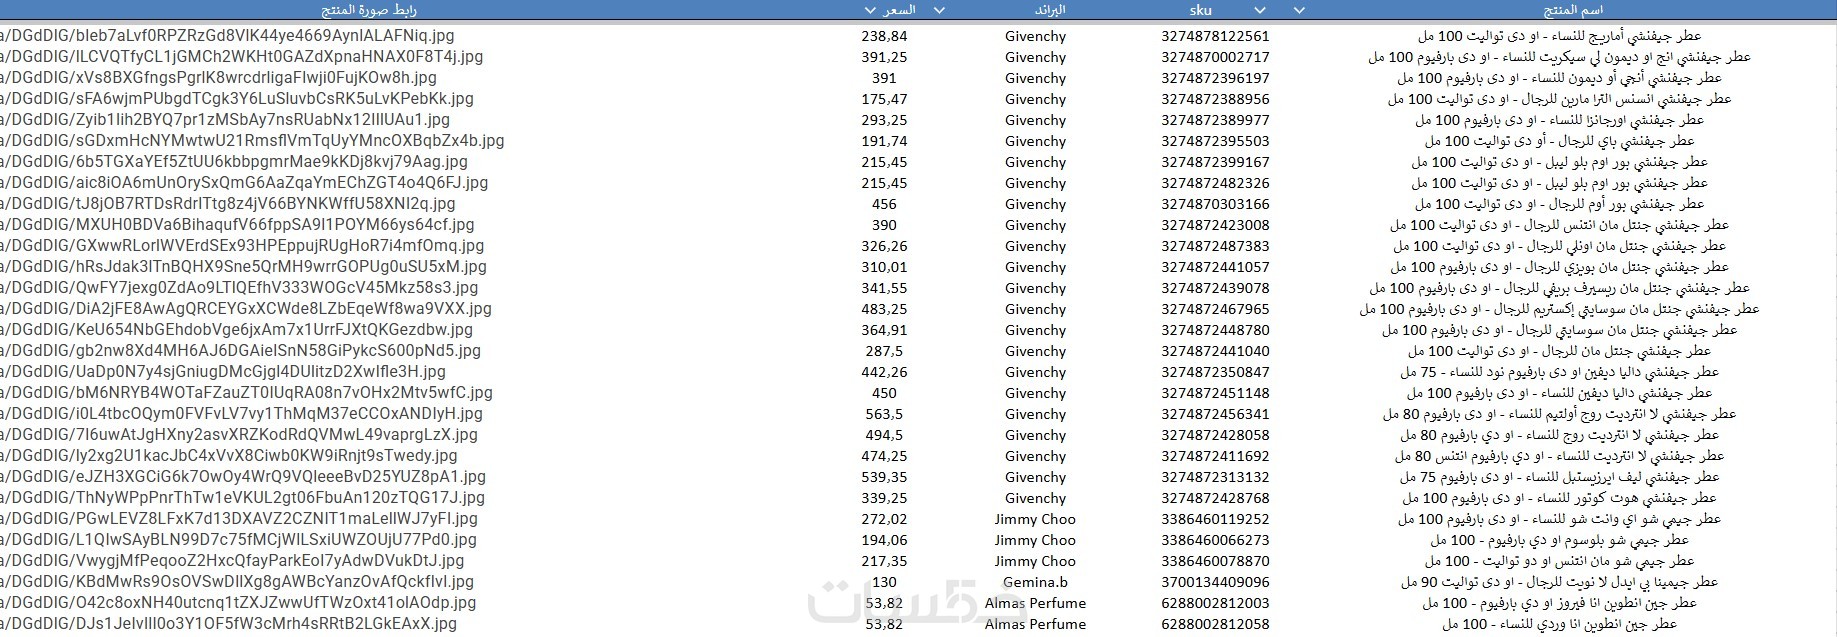Select price cell 293,25
1837x637 pixels.
click(884, 120)
